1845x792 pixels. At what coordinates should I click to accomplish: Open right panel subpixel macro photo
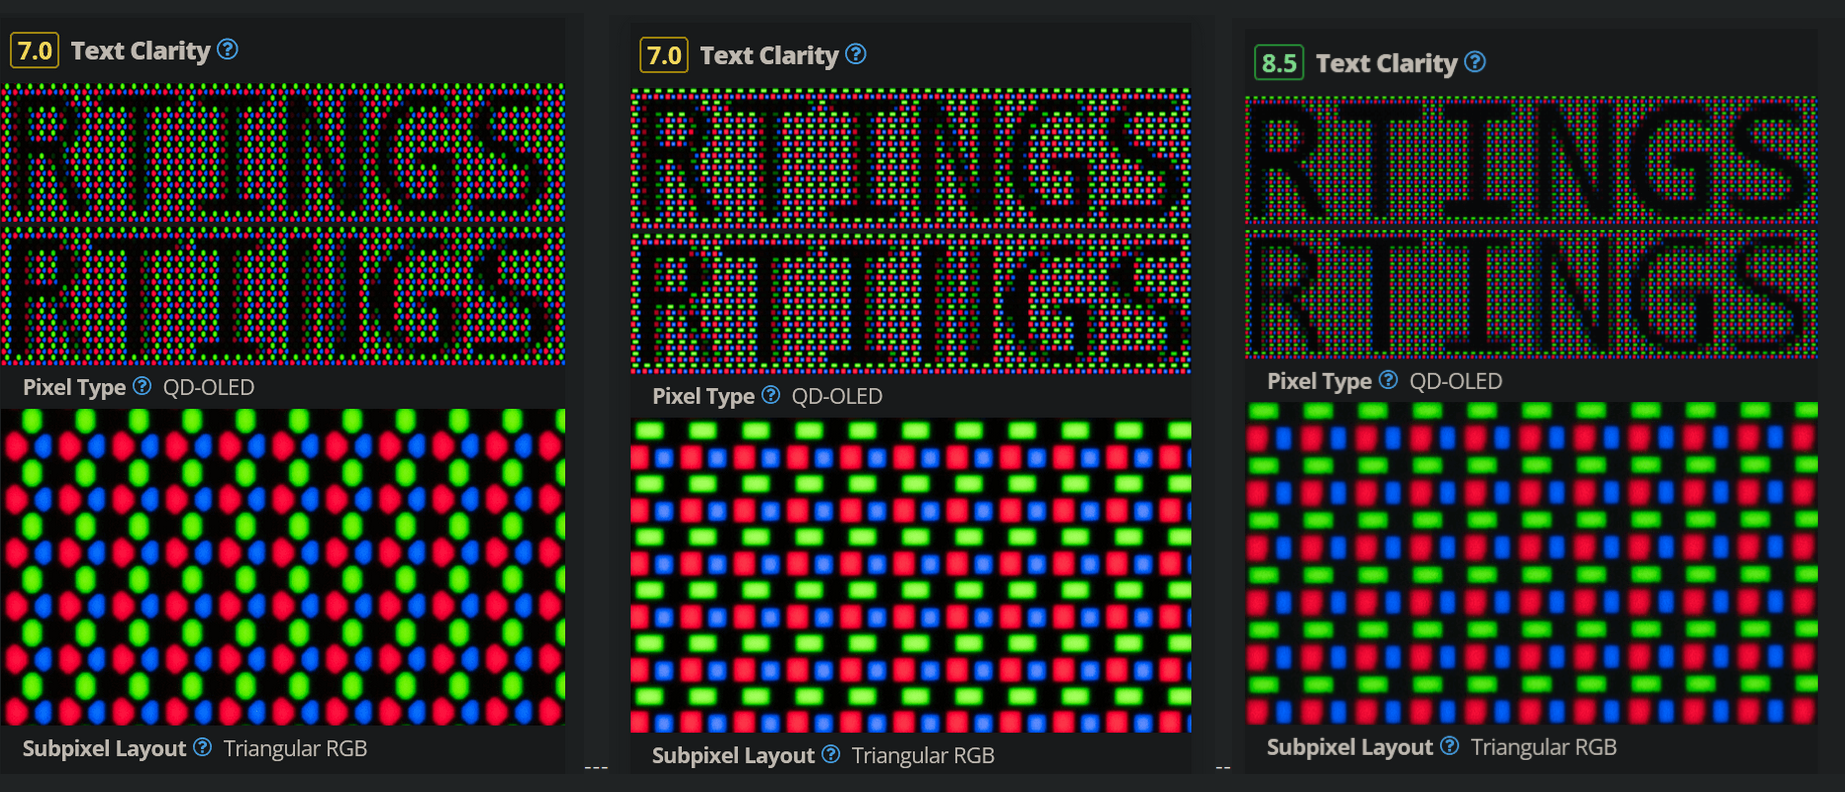[x=1531, y=563]
